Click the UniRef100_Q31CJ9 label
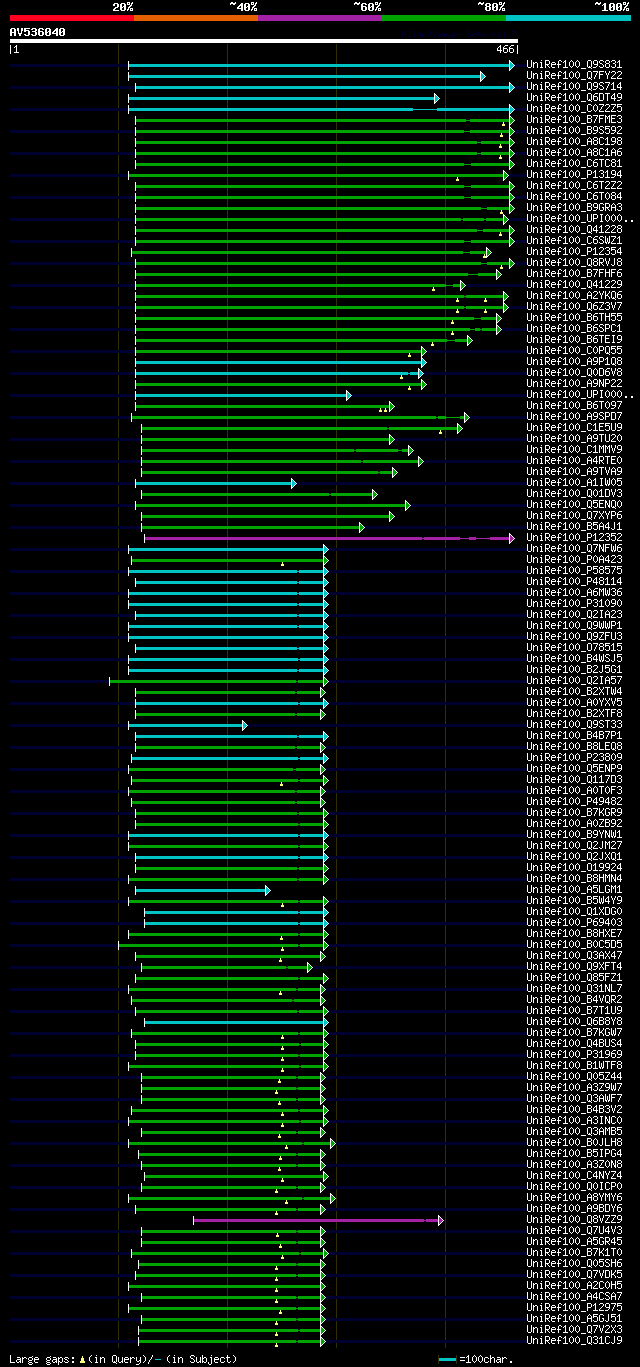The width and height of the screenshot is (640, 1367). click(574, 1340)
